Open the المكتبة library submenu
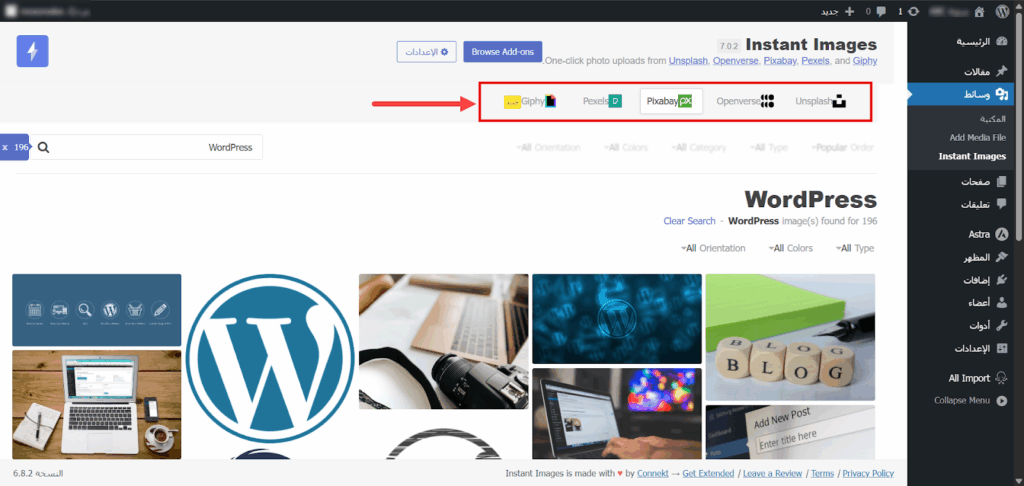Image resolution: width=1024 pixels, height=486 pixels. point(993,120)
